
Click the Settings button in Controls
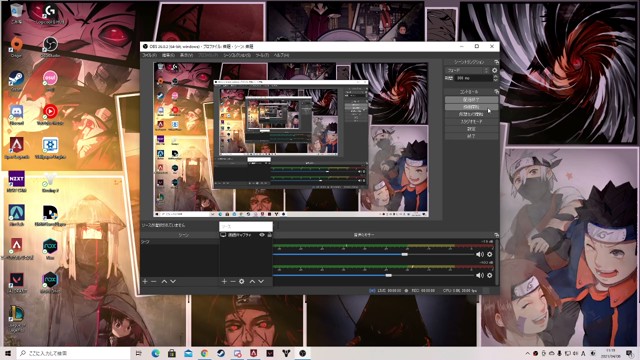tap(471, 129)
